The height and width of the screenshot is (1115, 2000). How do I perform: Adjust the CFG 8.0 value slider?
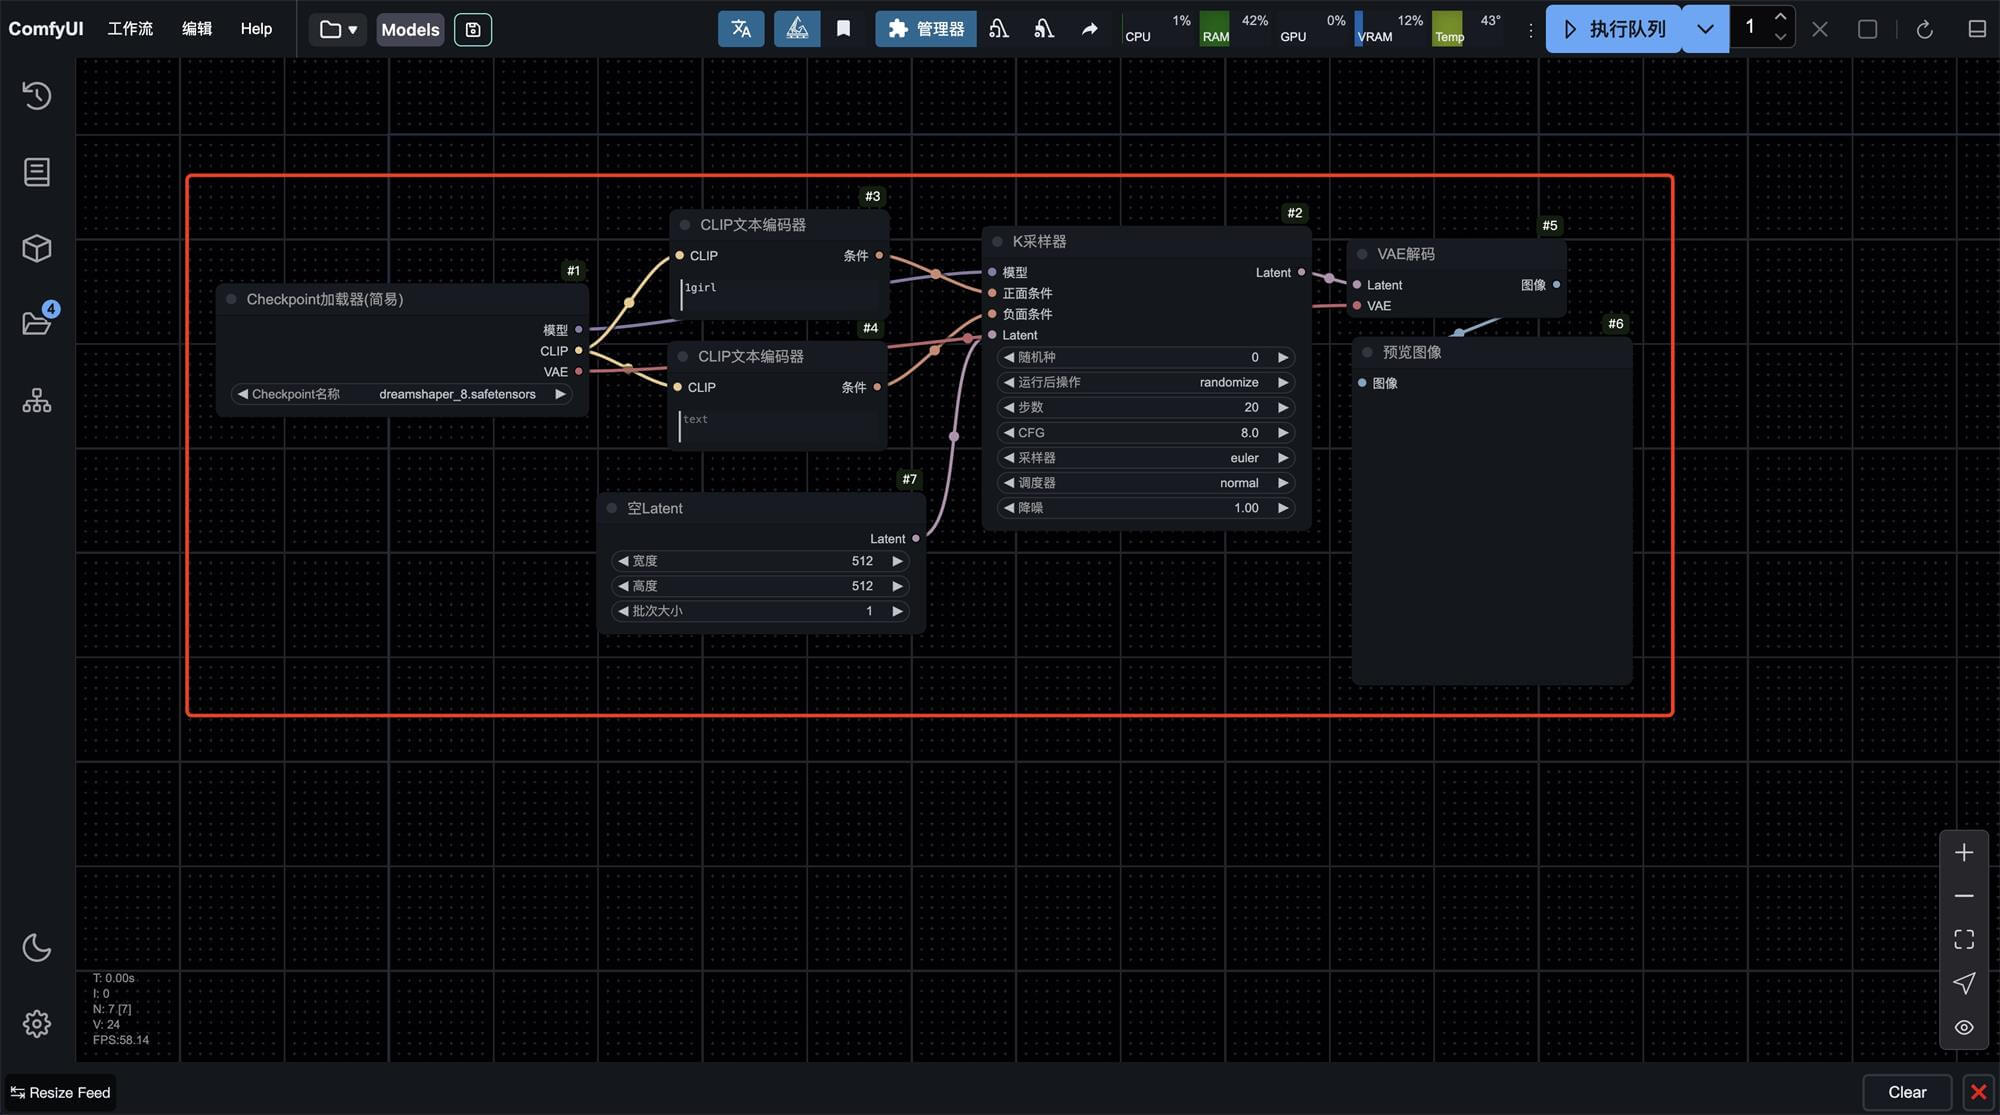(1145, 433)
